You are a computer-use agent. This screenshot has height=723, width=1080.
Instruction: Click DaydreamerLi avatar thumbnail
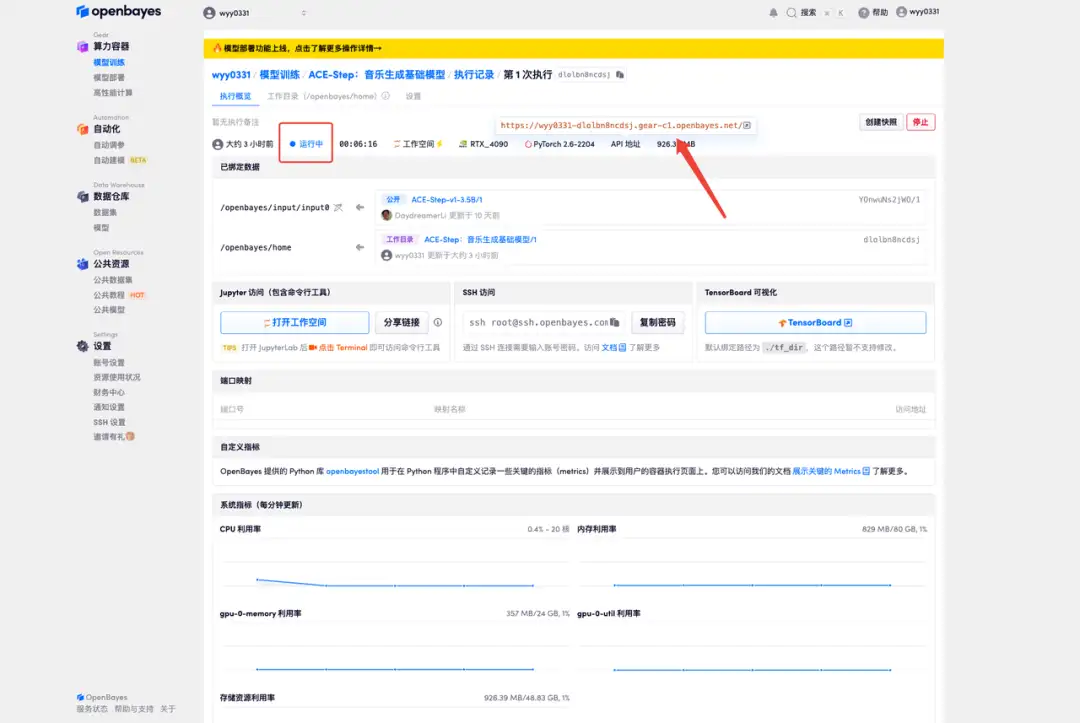[386, 216]
